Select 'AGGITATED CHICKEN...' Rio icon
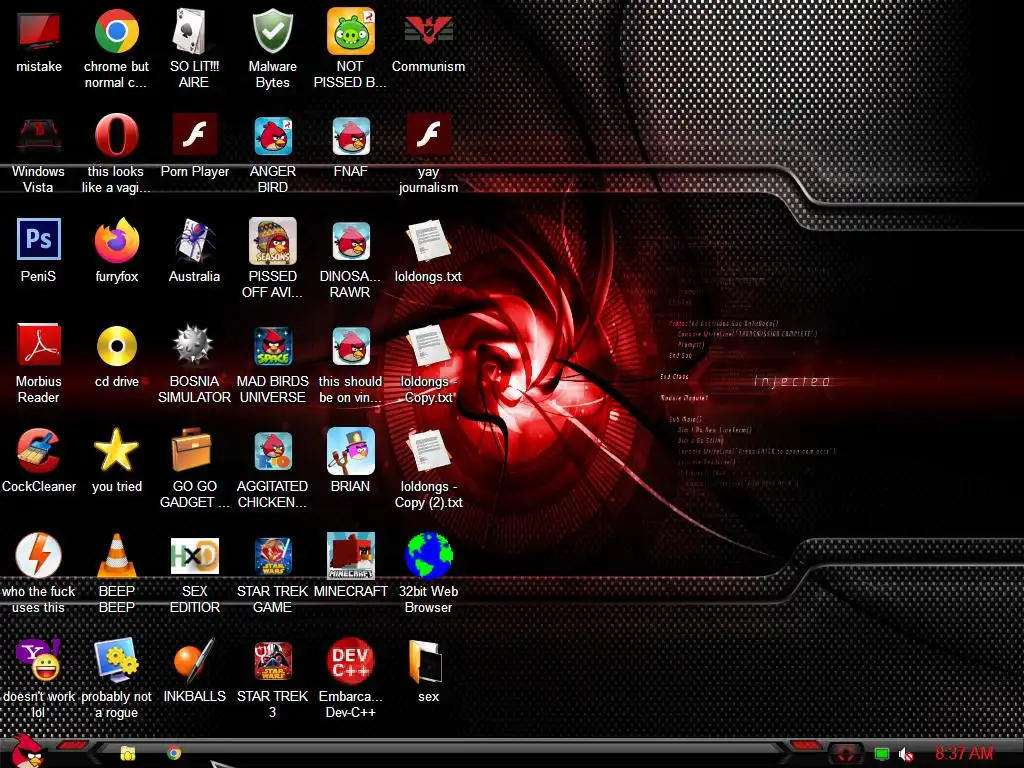The width and height of the screenshot is (1024, 768). coord(272,451)
